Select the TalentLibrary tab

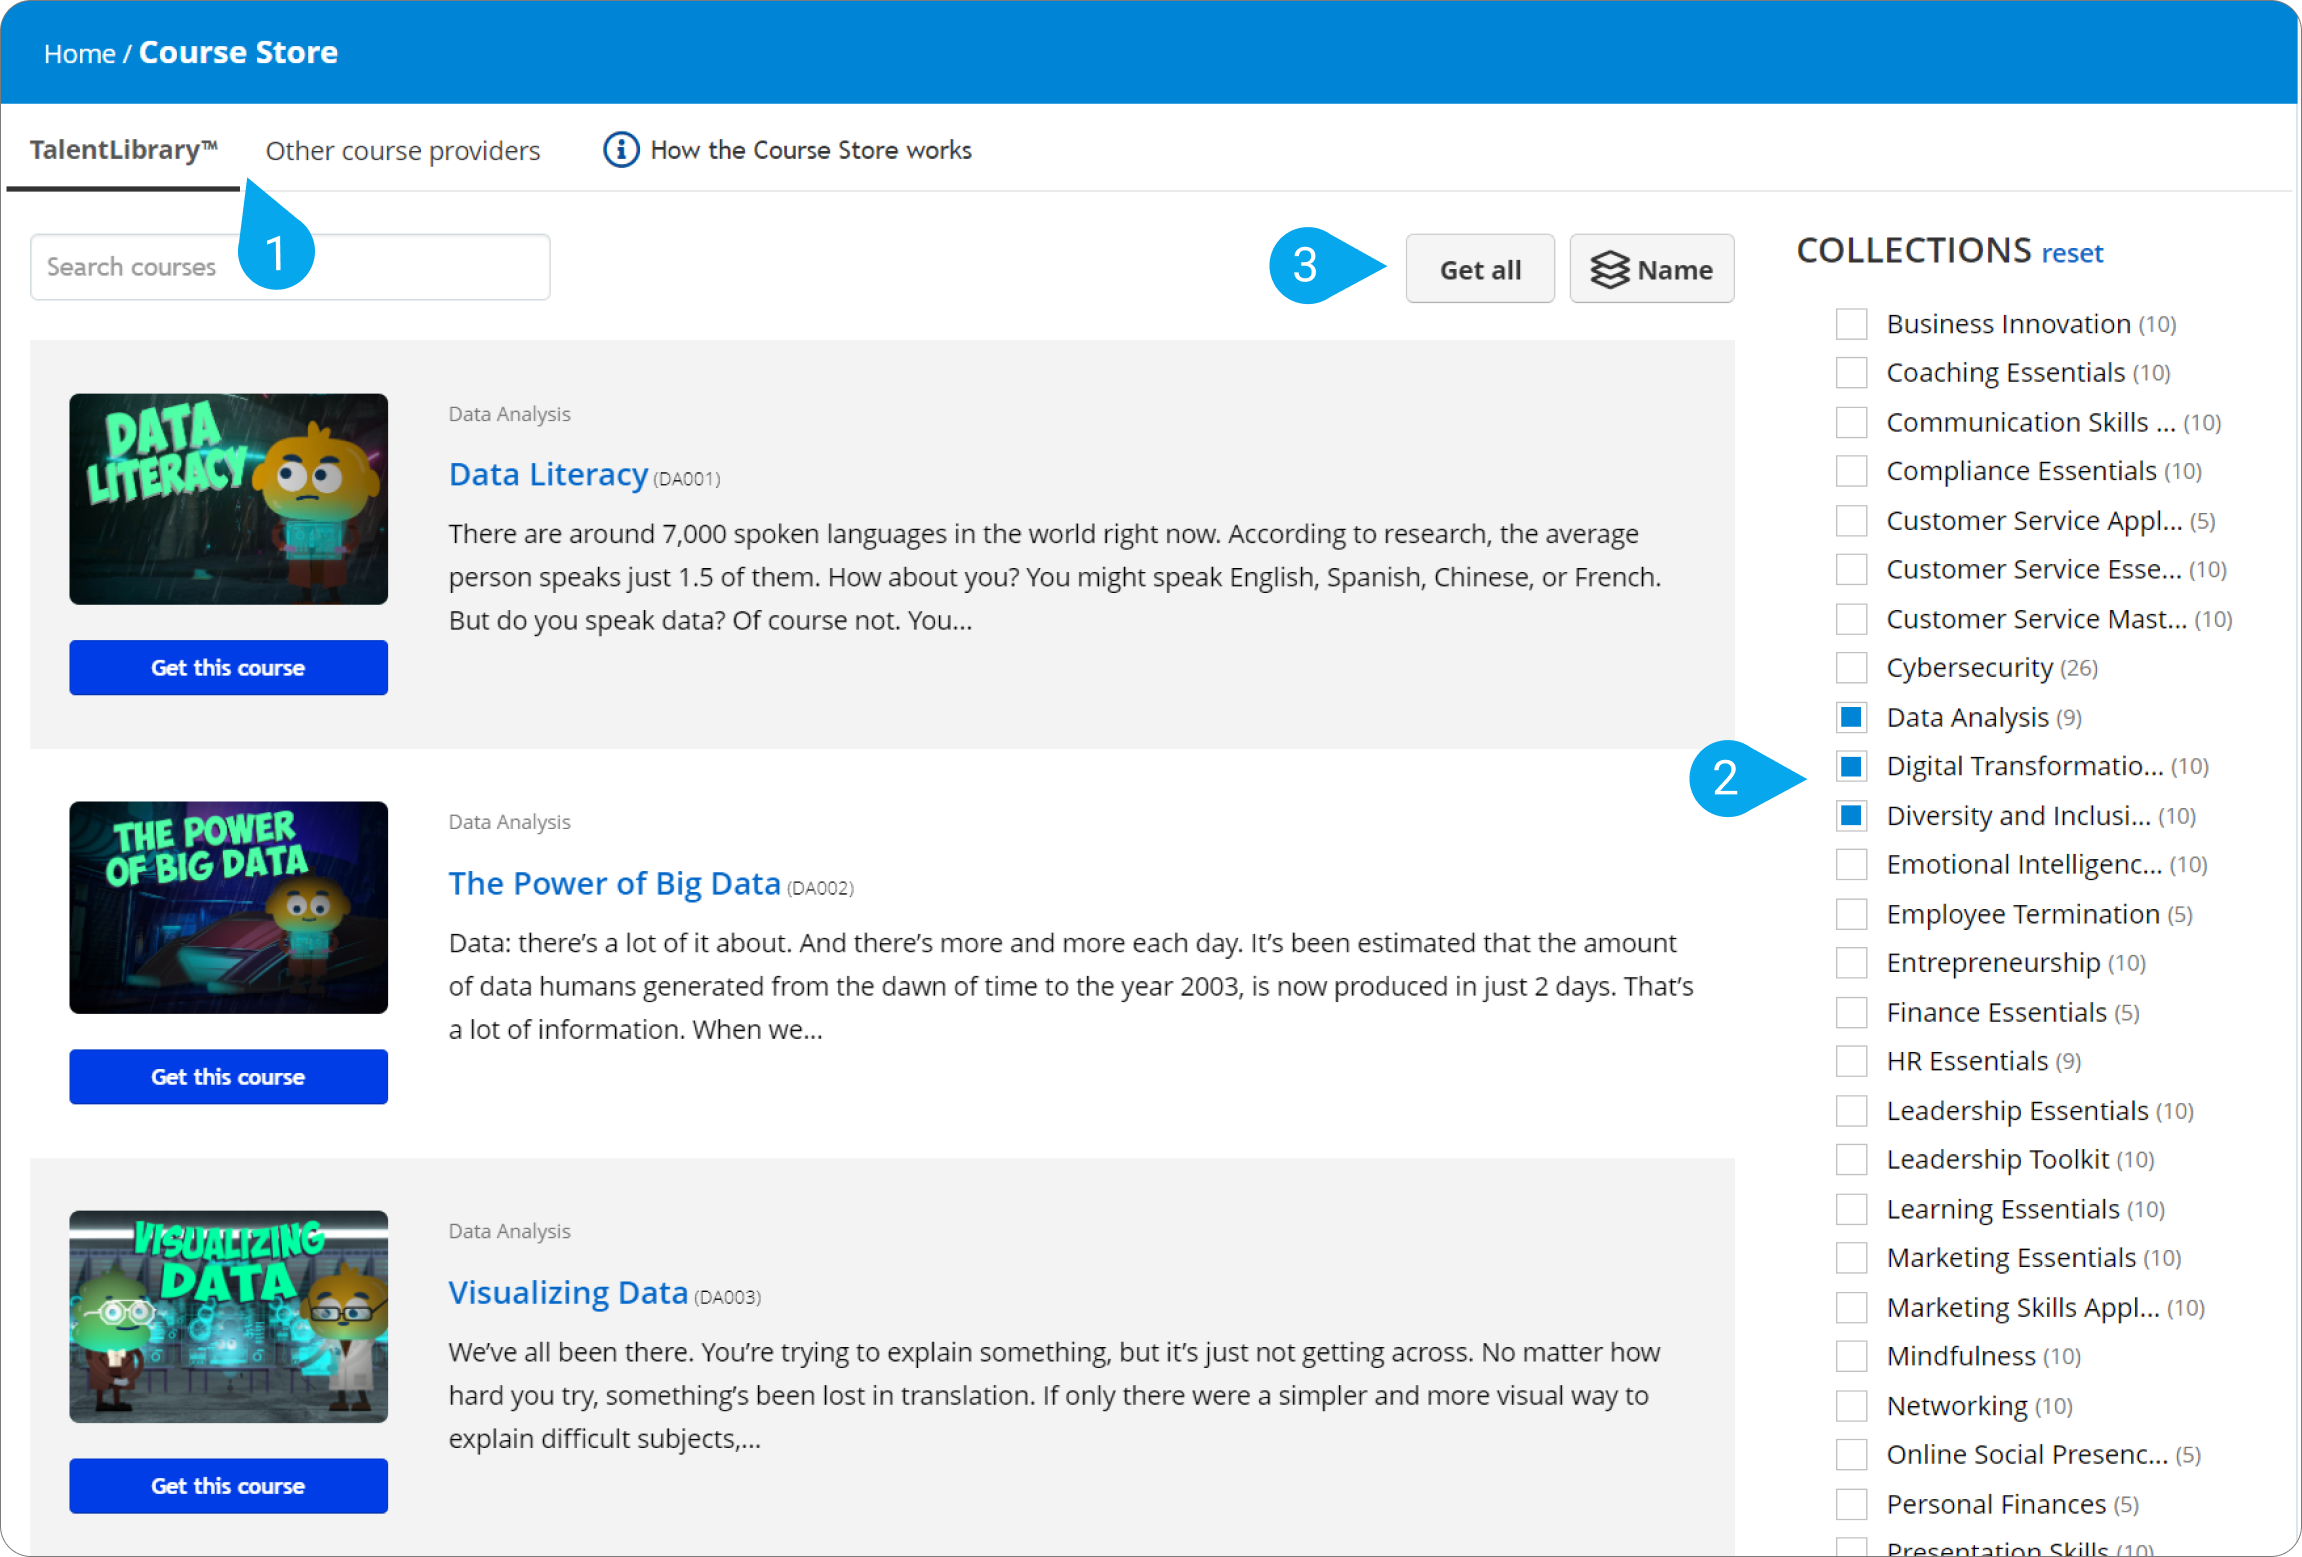coord(122,149)
